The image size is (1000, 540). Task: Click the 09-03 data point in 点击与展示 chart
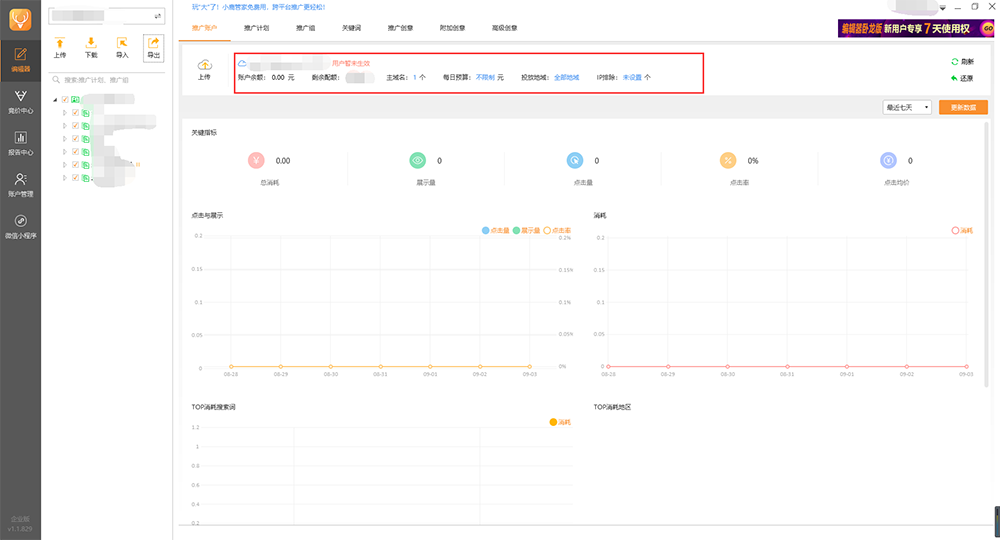529,367
